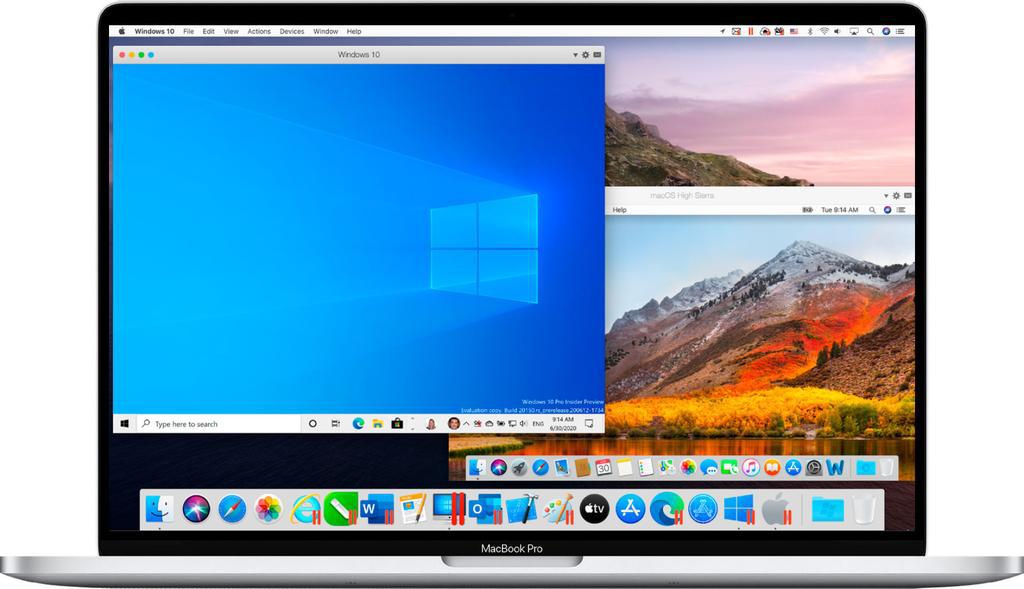Viewport: 1024px width, 589px height.
Task: Launch Internet Explorer from the large Dock
Action: click(x=305, y=509)
